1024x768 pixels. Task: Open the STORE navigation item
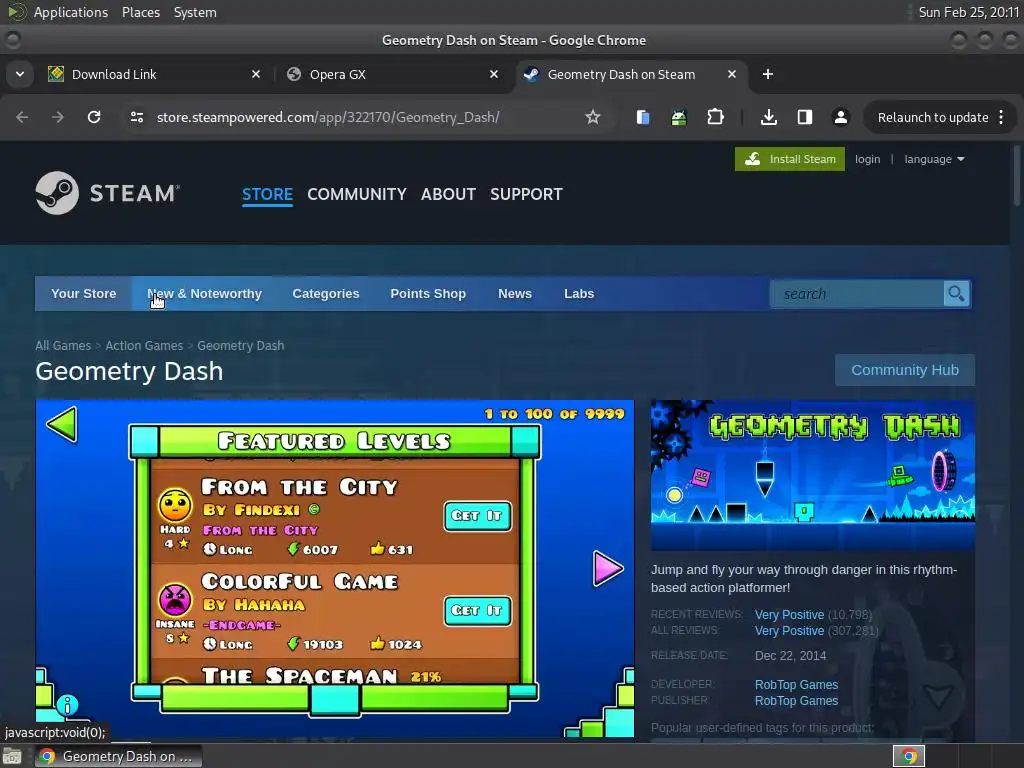(267, 194)
